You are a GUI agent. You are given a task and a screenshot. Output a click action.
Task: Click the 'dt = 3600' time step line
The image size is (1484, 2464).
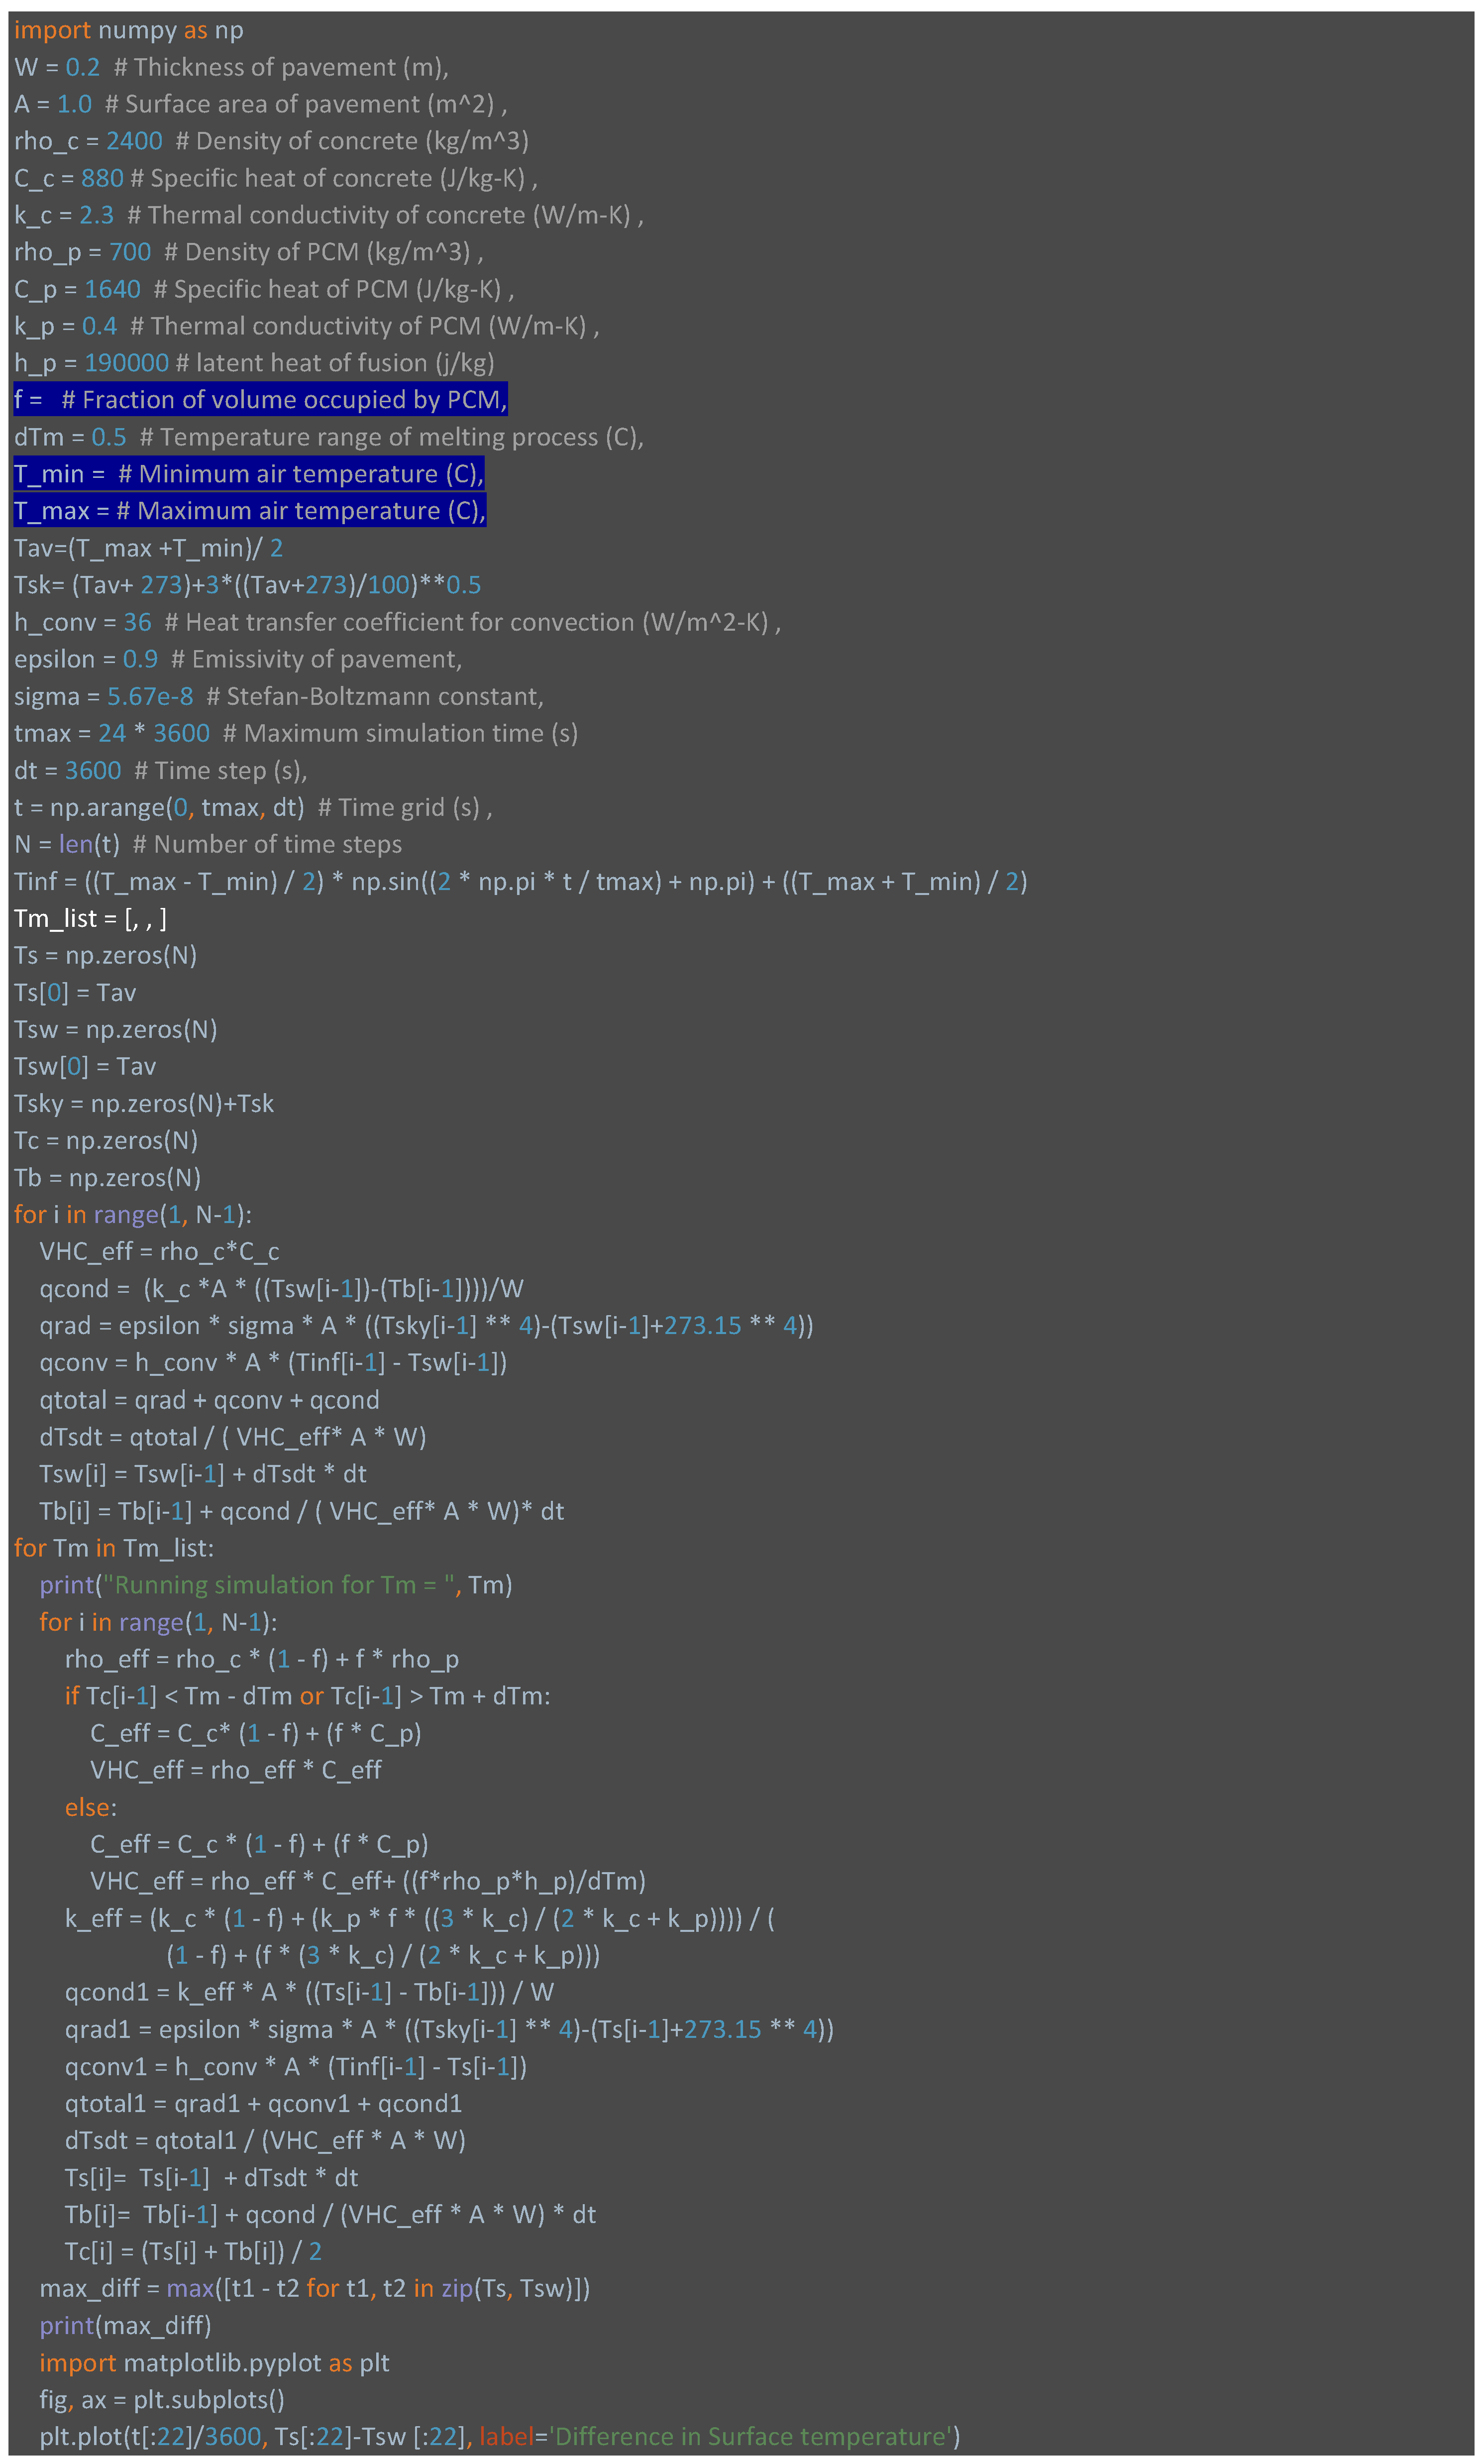[x=160, y=770]
